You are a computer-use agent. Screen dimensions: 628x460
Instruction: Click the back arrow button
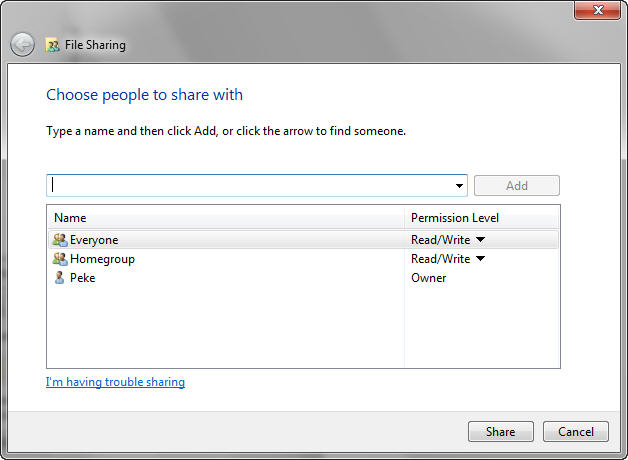pyautogui.click(x=22, y=45)
